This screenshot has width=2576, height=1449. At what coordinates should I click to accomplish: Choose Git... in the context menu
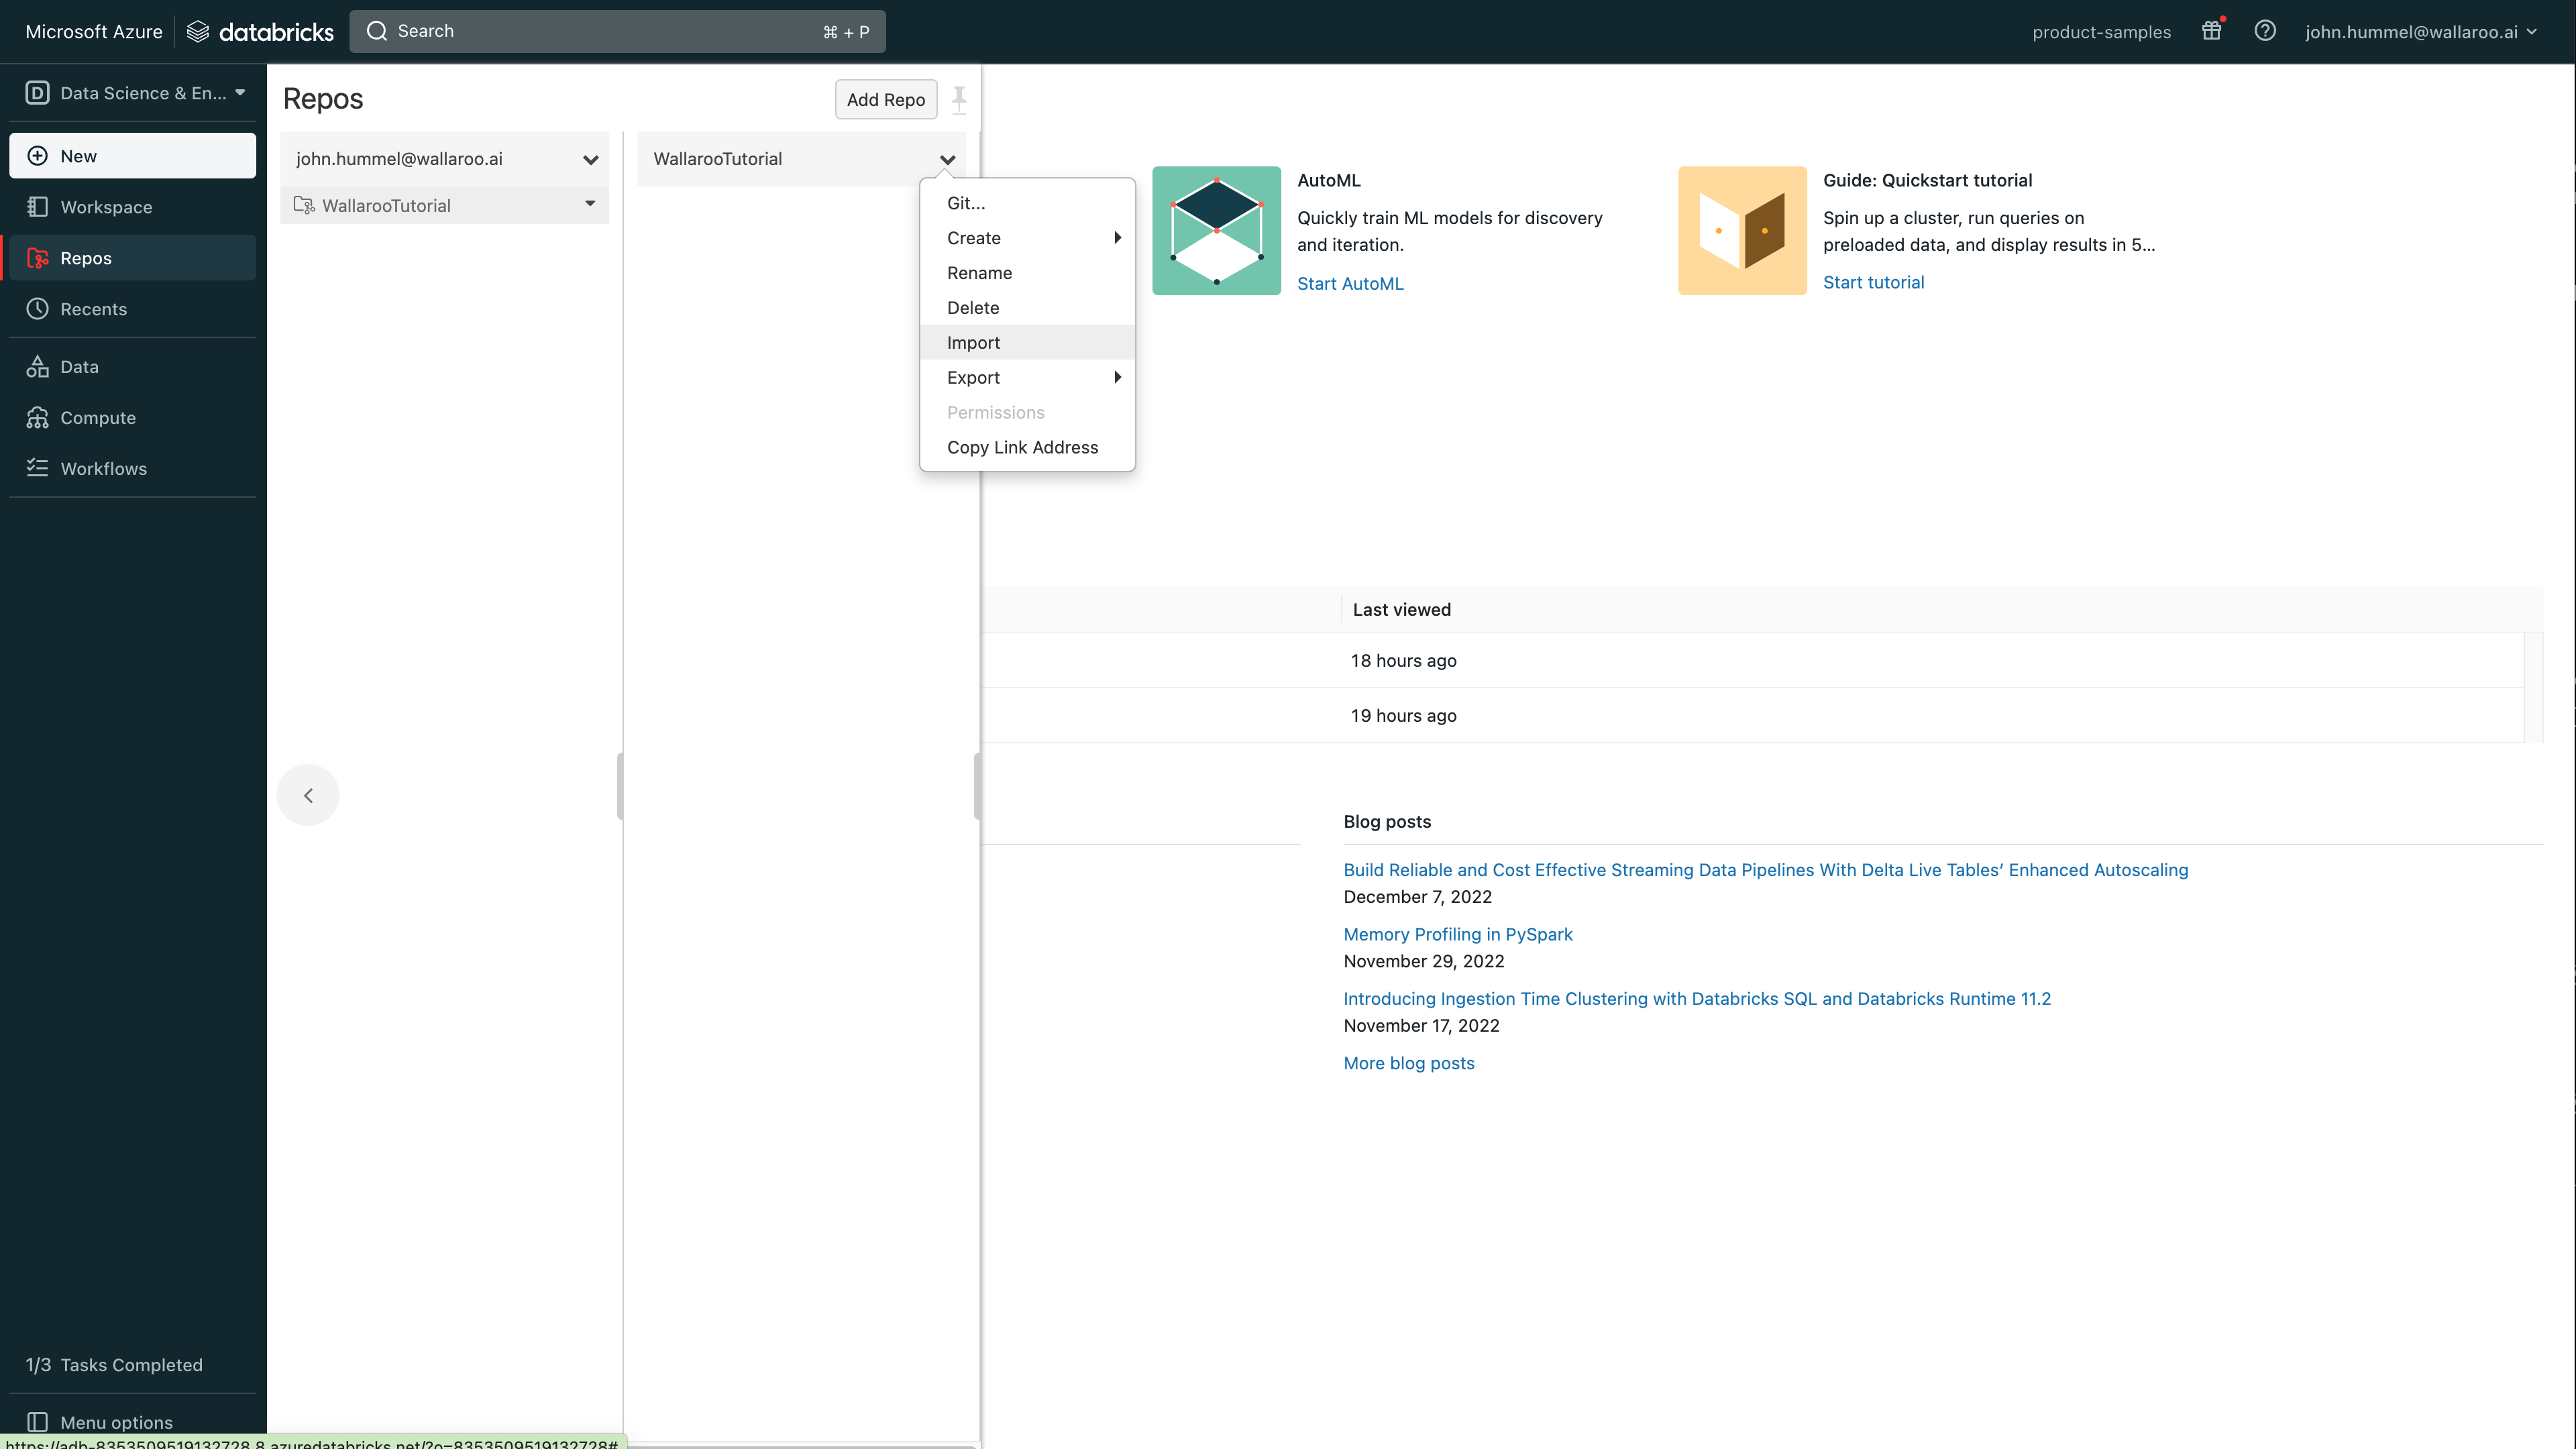(966, 203)
